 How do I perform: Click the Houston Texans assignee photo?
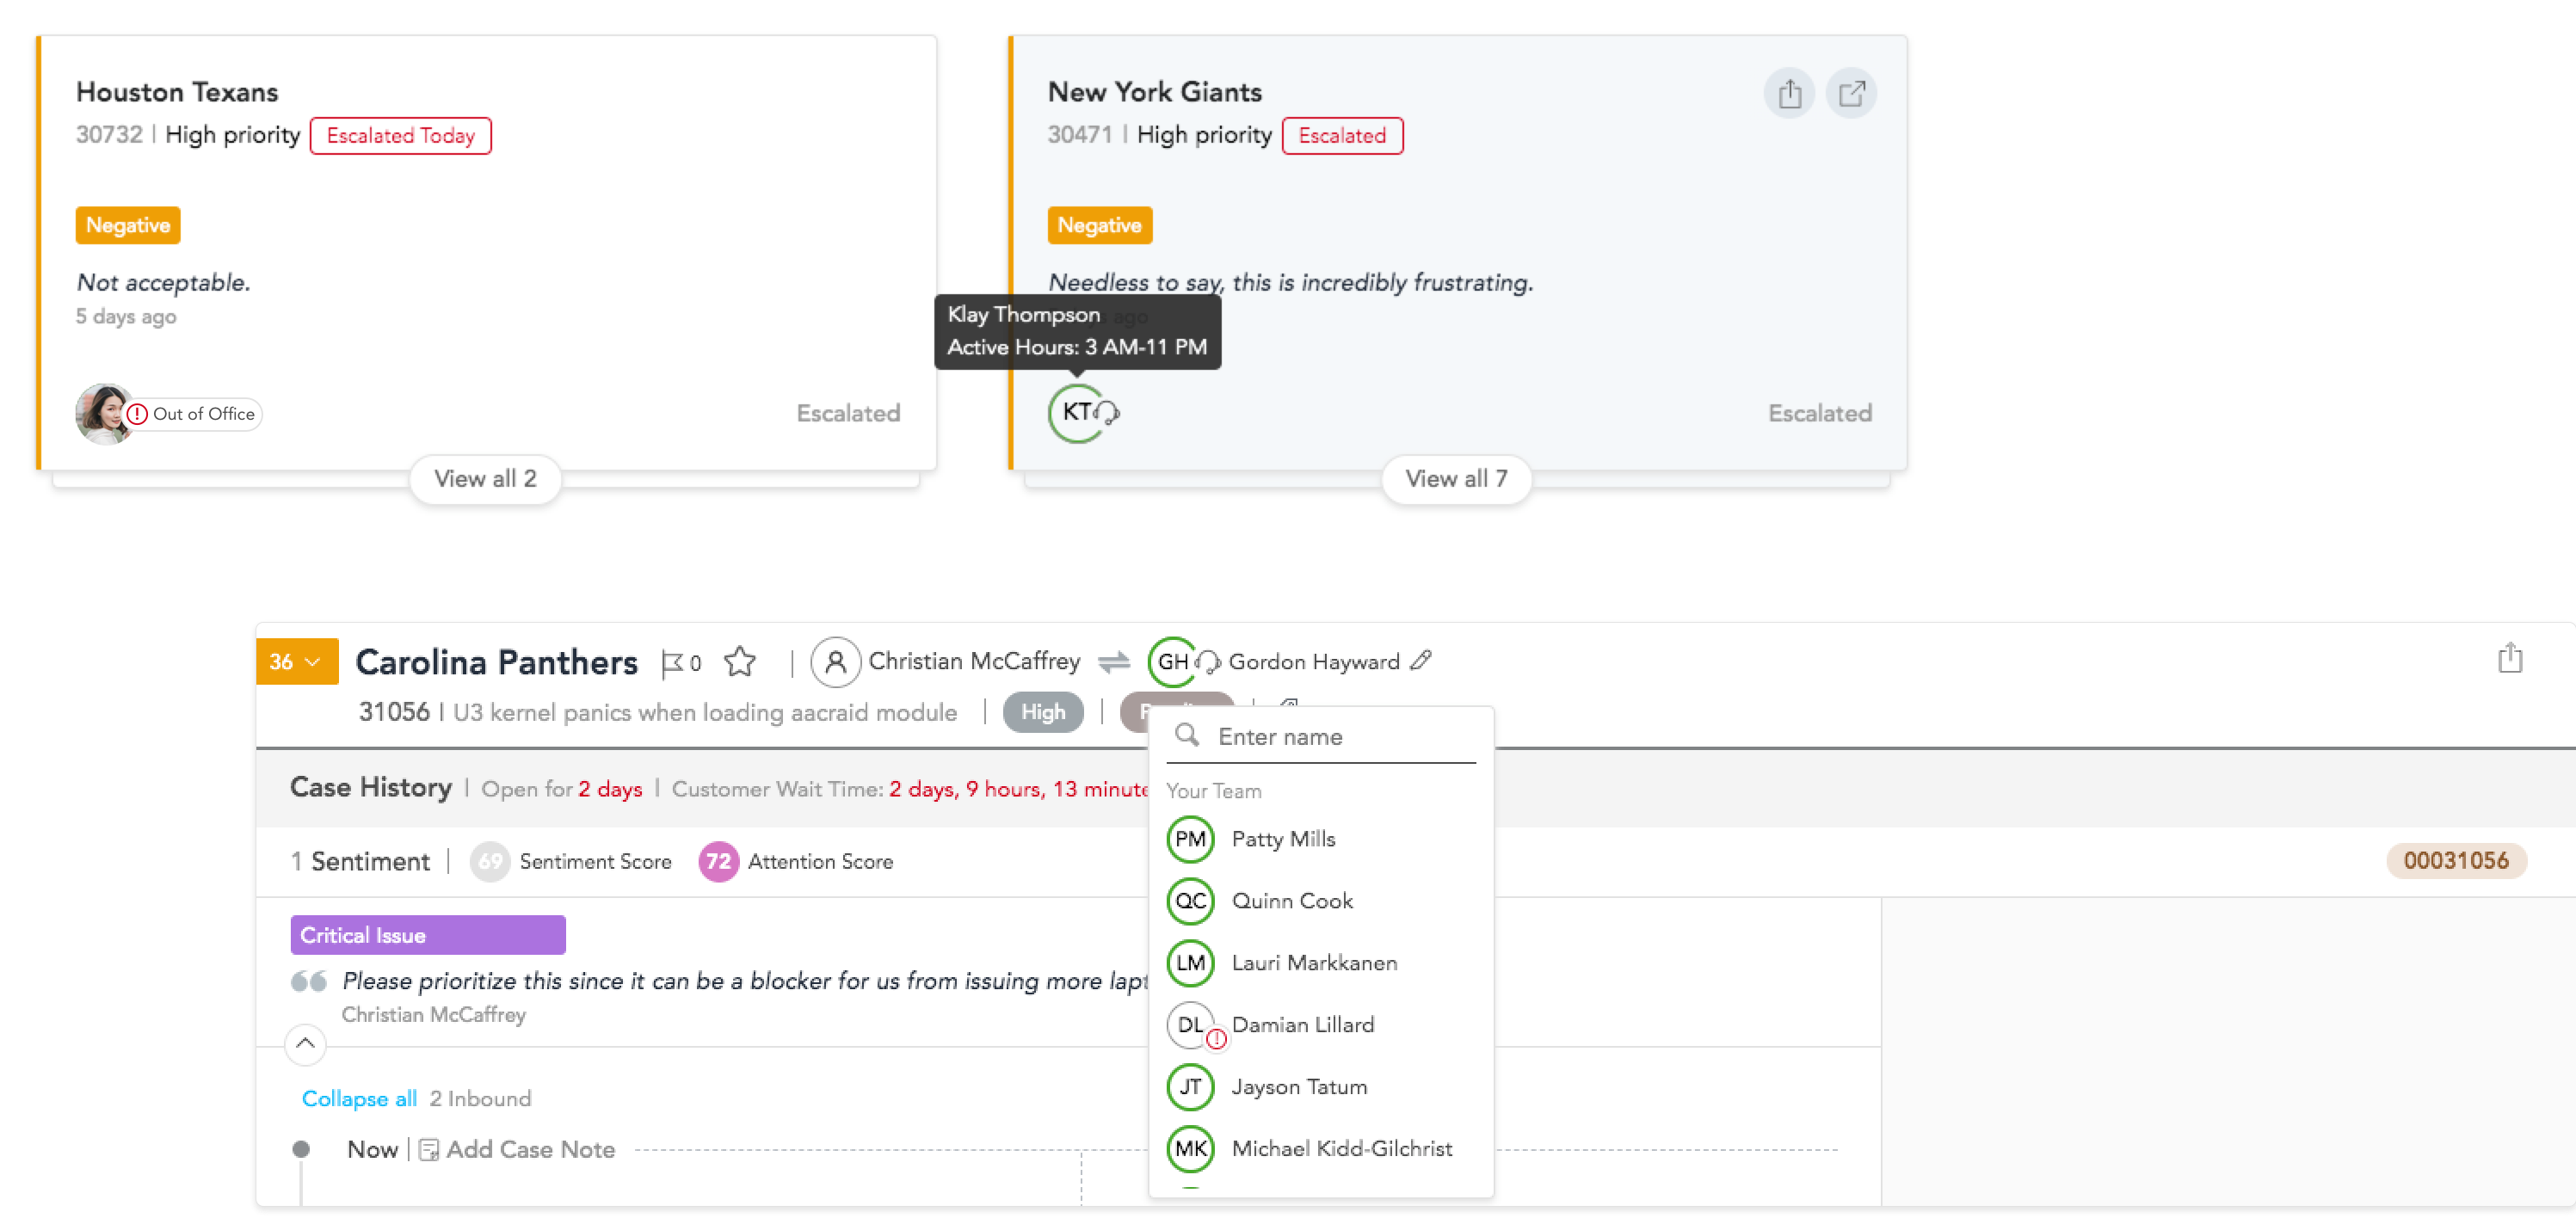pos(103,413)
